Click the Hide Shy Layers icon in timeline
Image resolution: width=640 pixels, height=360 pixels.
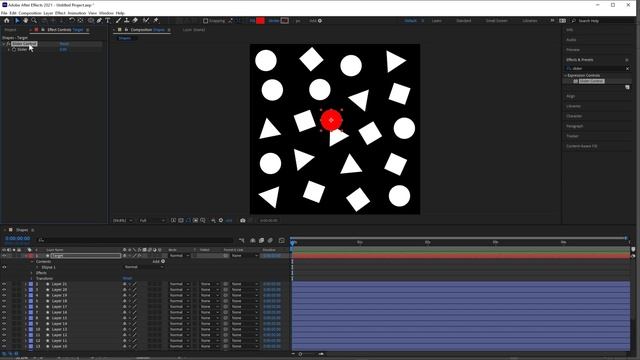coord(253,240)
